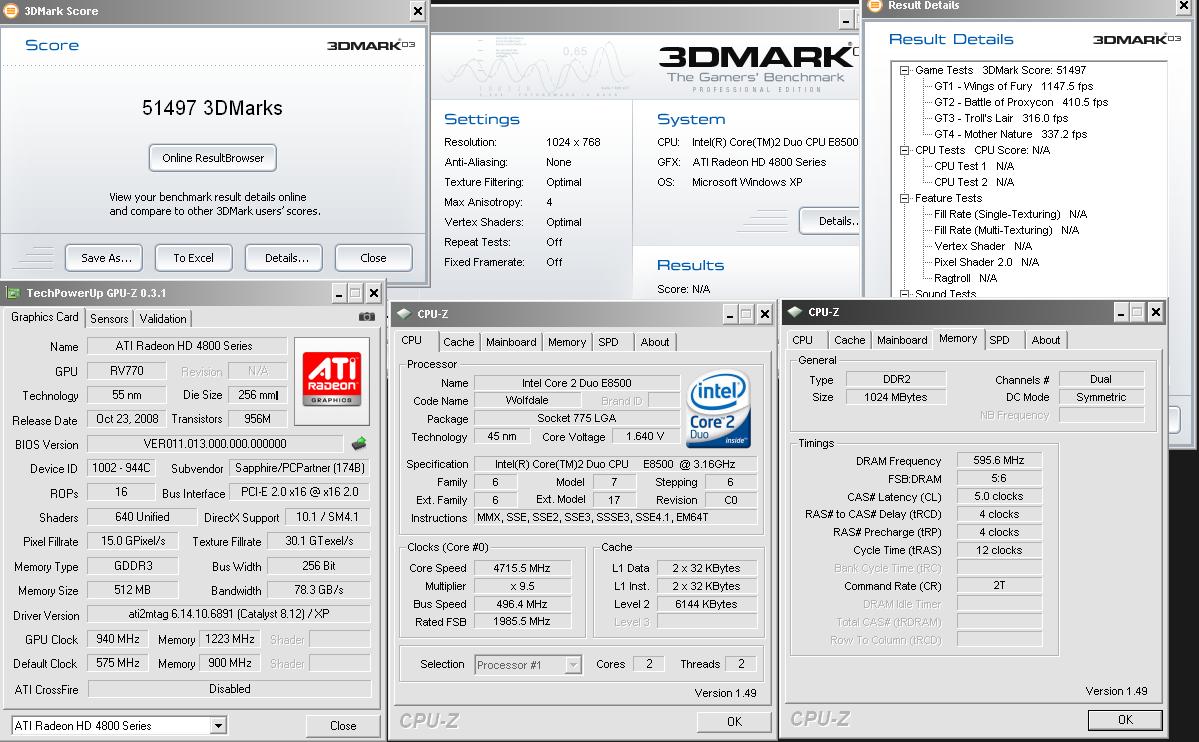Click the Command Rate 2T field
Viewport: 1199px width, 742px height.
coord(999,585)
